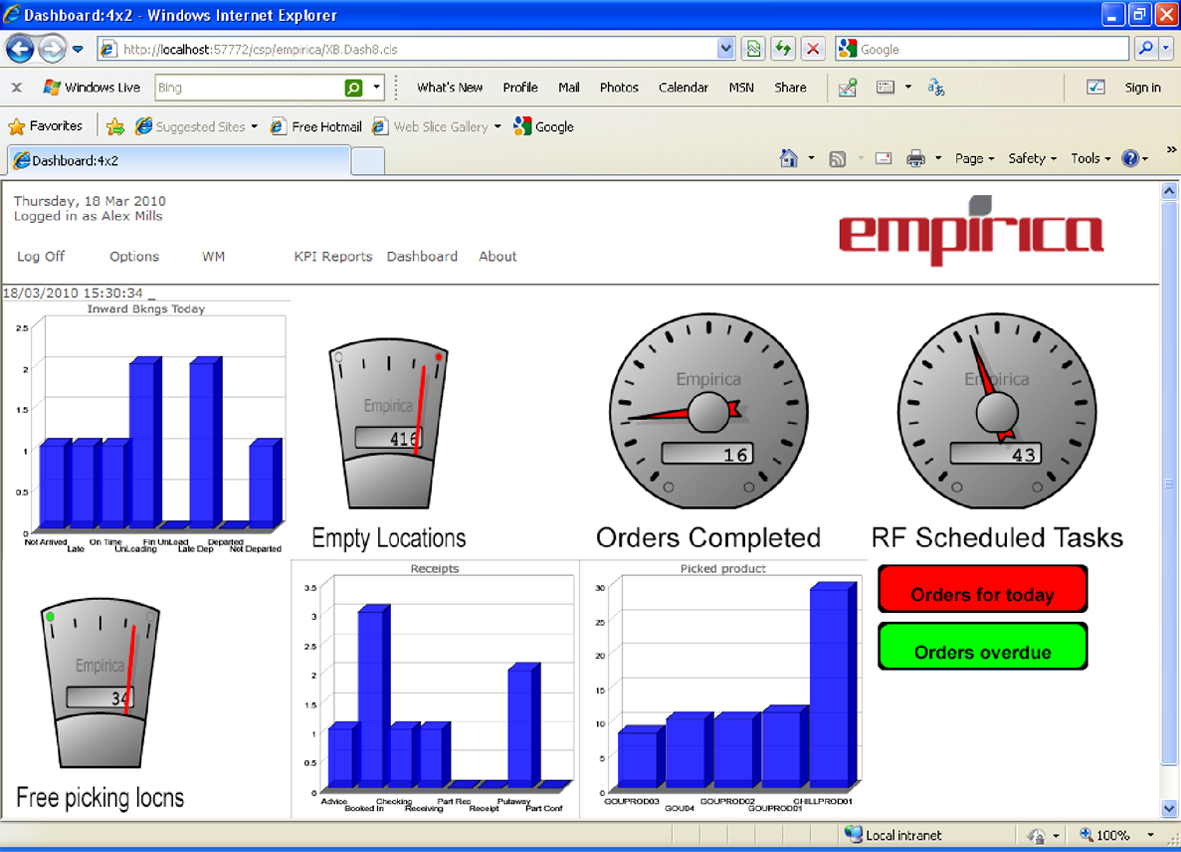Click the green Orders overdue button
Viewport: 1181px width, 852px height.
[982, 652]
